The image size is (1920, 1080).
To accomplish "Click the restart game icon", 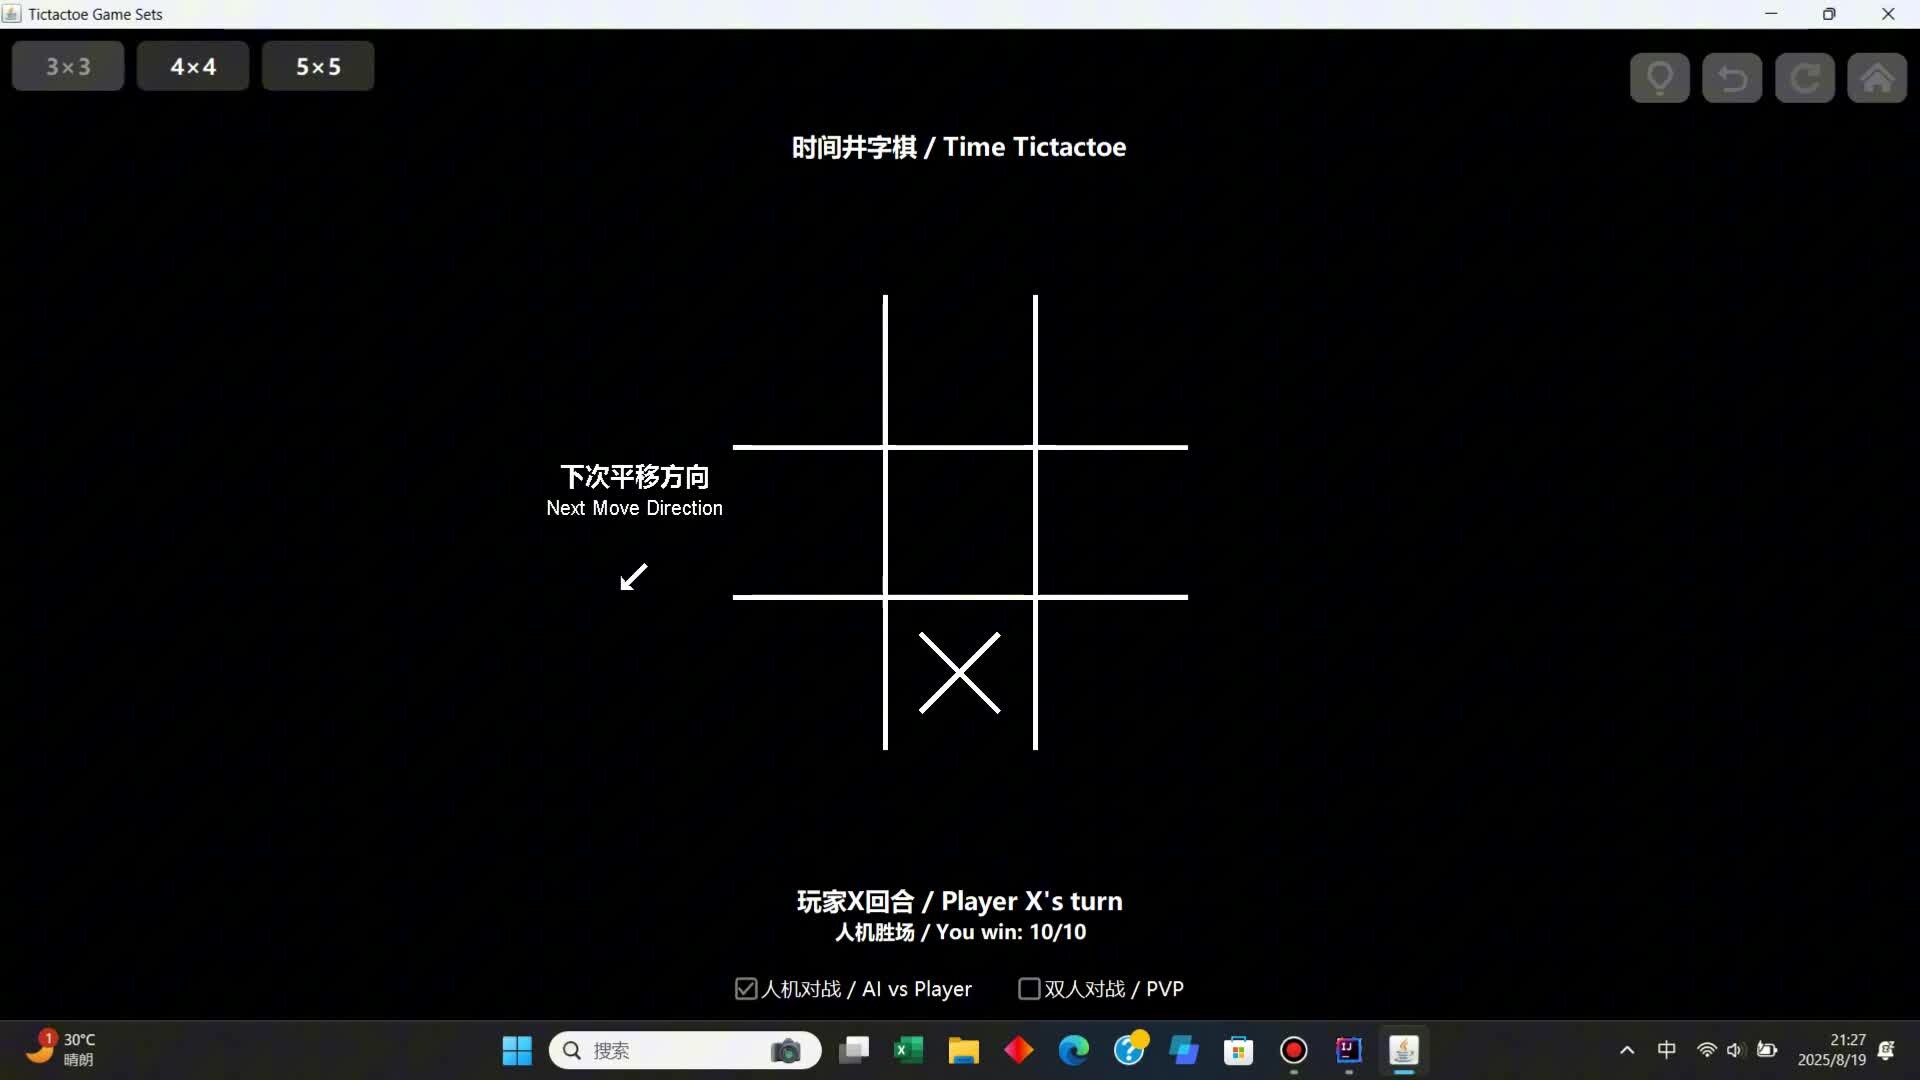I will [1805, 78].
